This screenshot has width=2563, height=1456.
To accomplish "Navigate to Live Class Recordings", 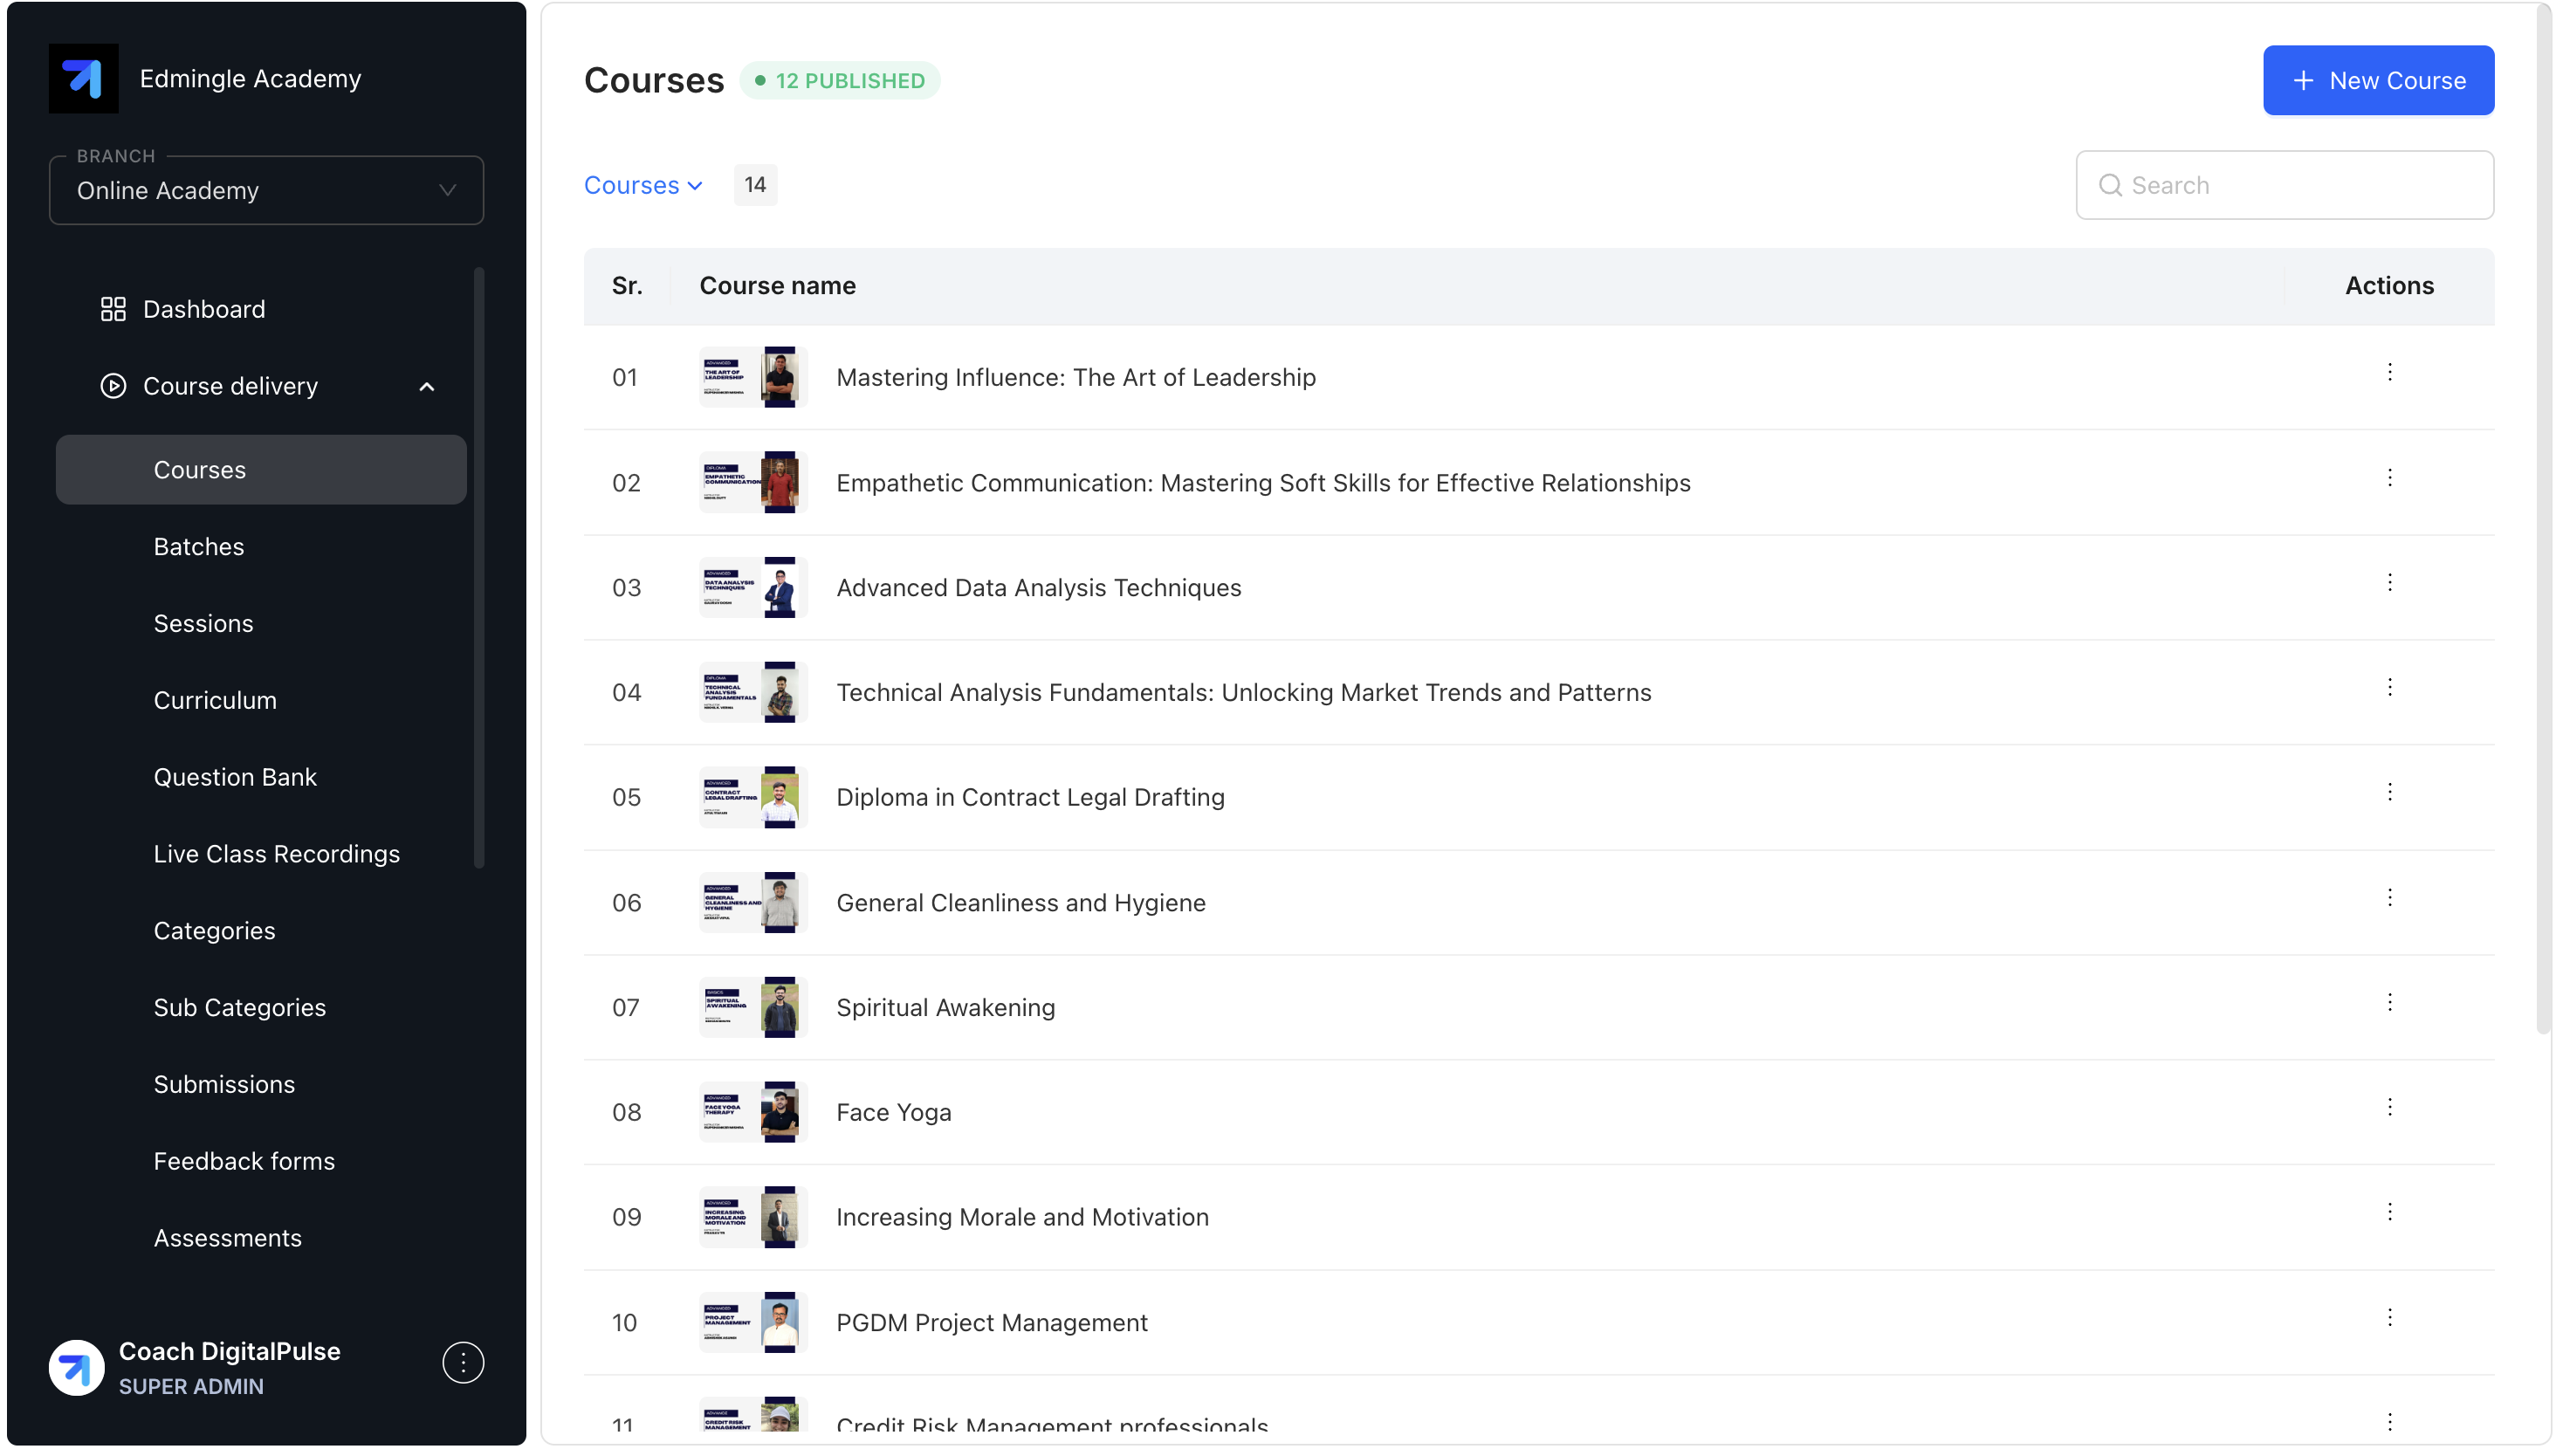I will click(277, 854).
